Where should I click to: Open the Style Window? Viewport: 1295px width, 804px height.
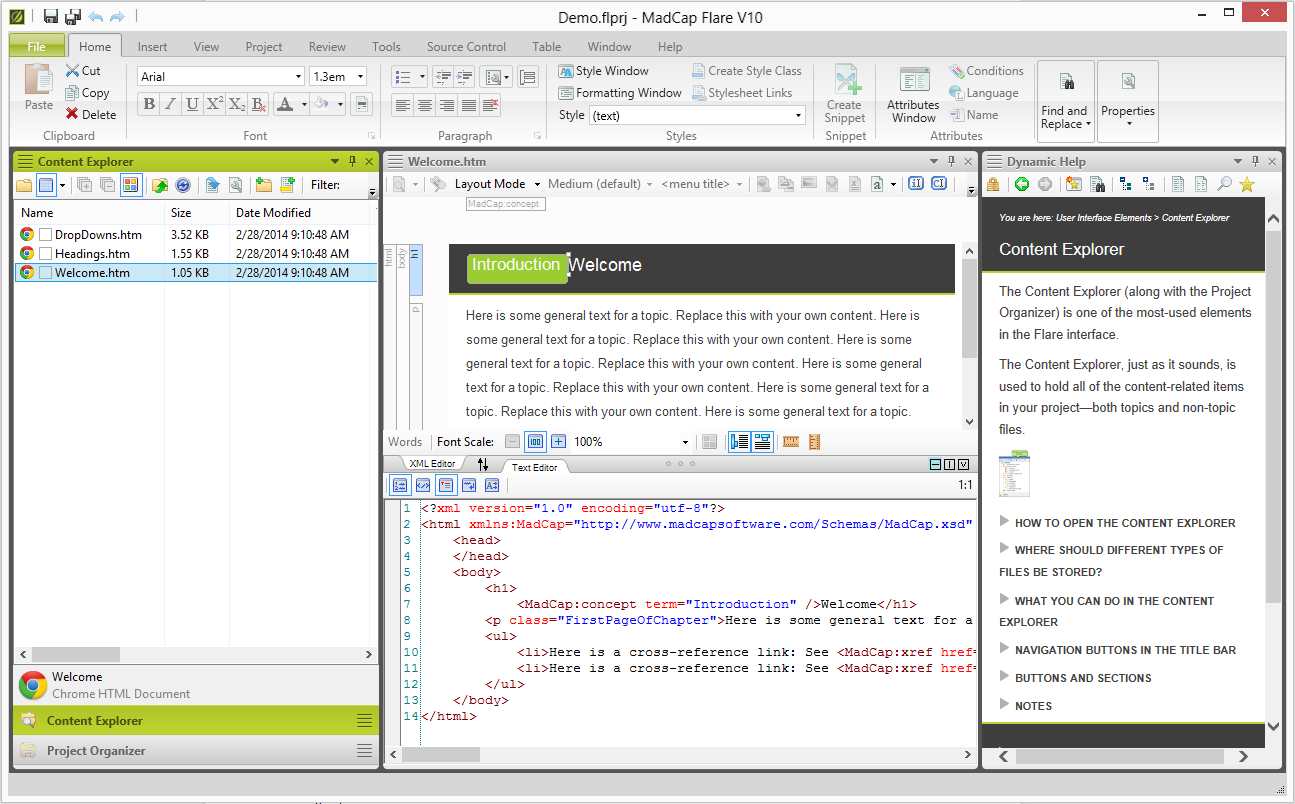pos(603,71)
